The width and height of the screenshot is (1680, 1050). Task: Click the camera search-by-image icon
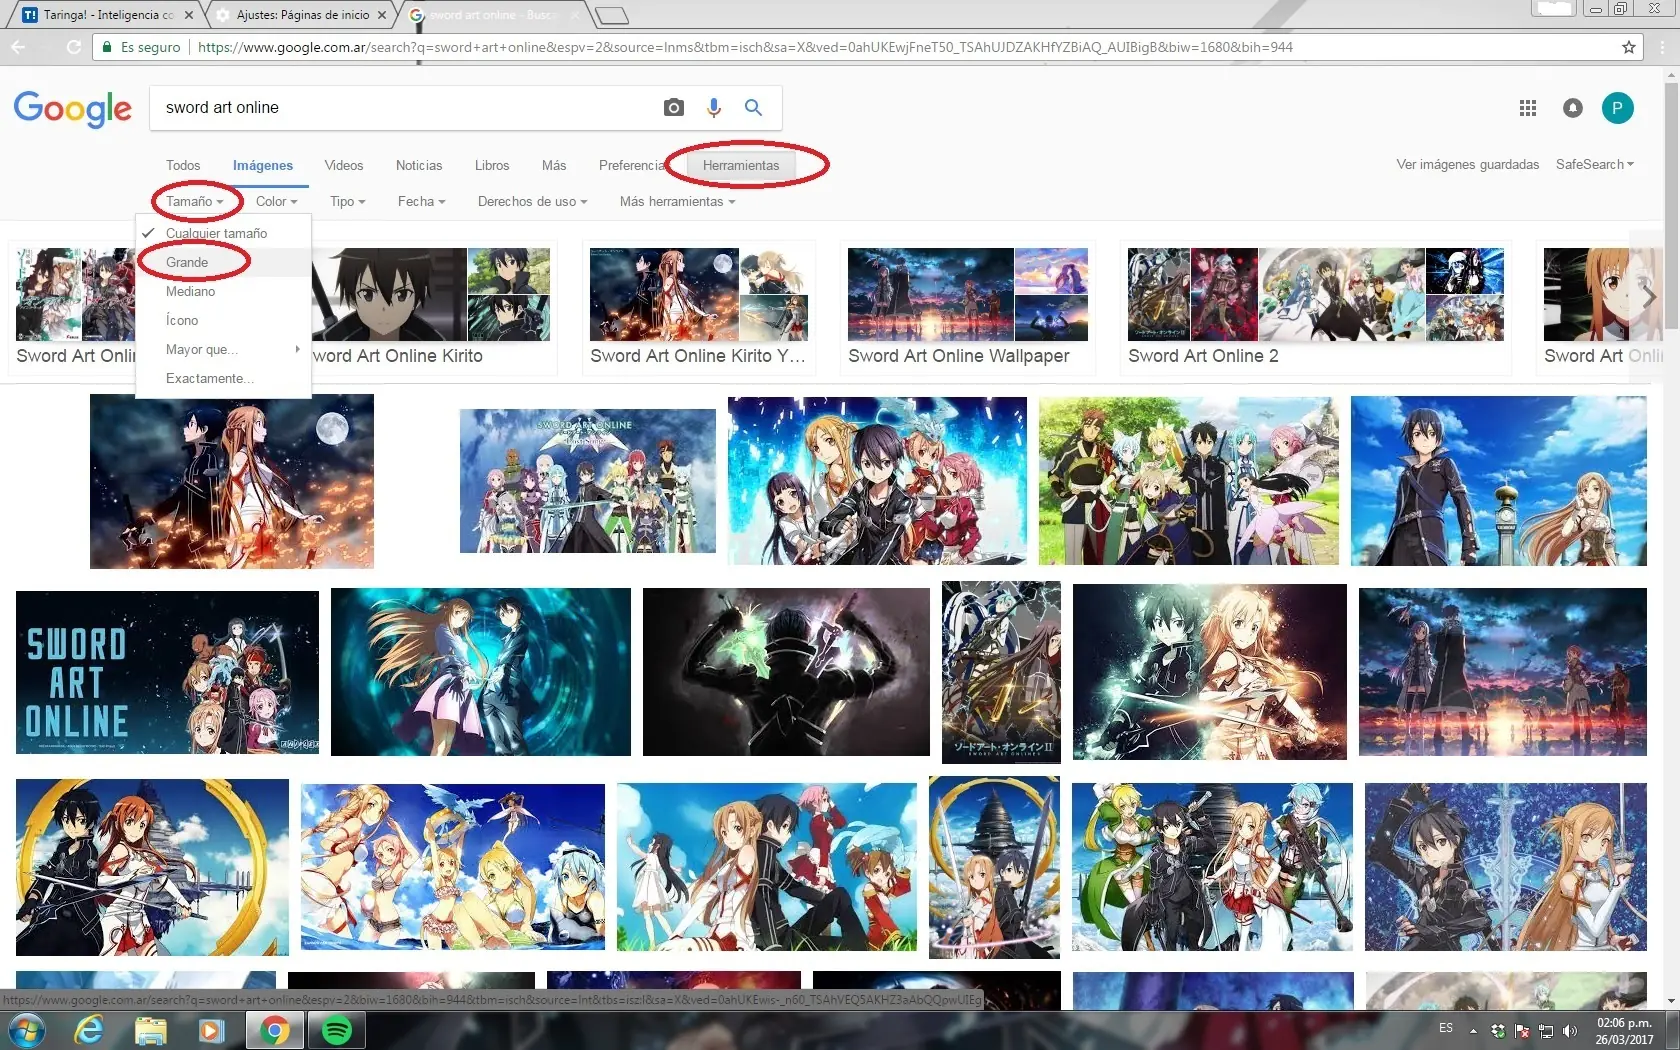pos(674,108)
